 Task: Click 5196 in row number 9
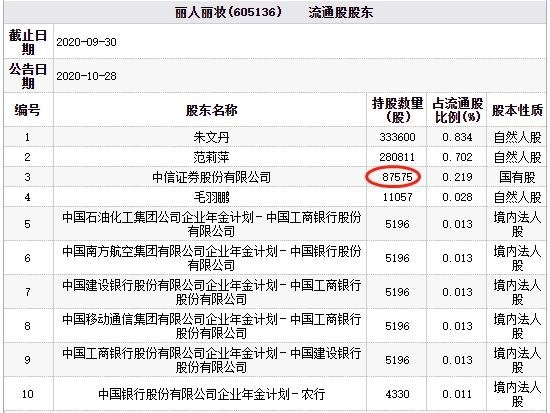[x=397, y=360]
